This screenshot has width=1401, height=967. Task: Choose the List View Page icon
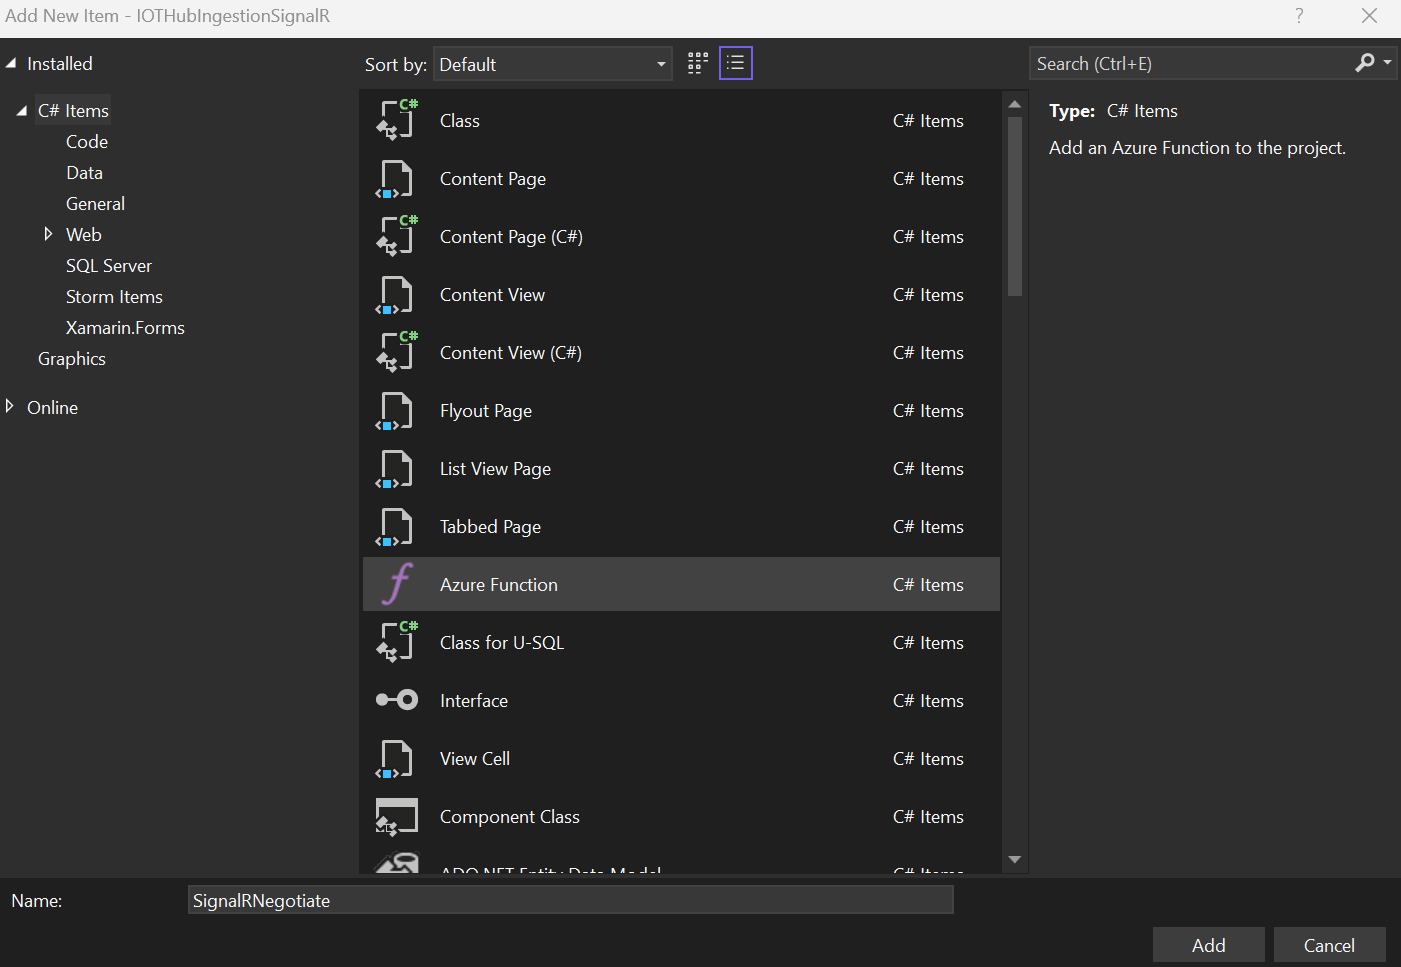pyautogui.click(x=394, y=469)
